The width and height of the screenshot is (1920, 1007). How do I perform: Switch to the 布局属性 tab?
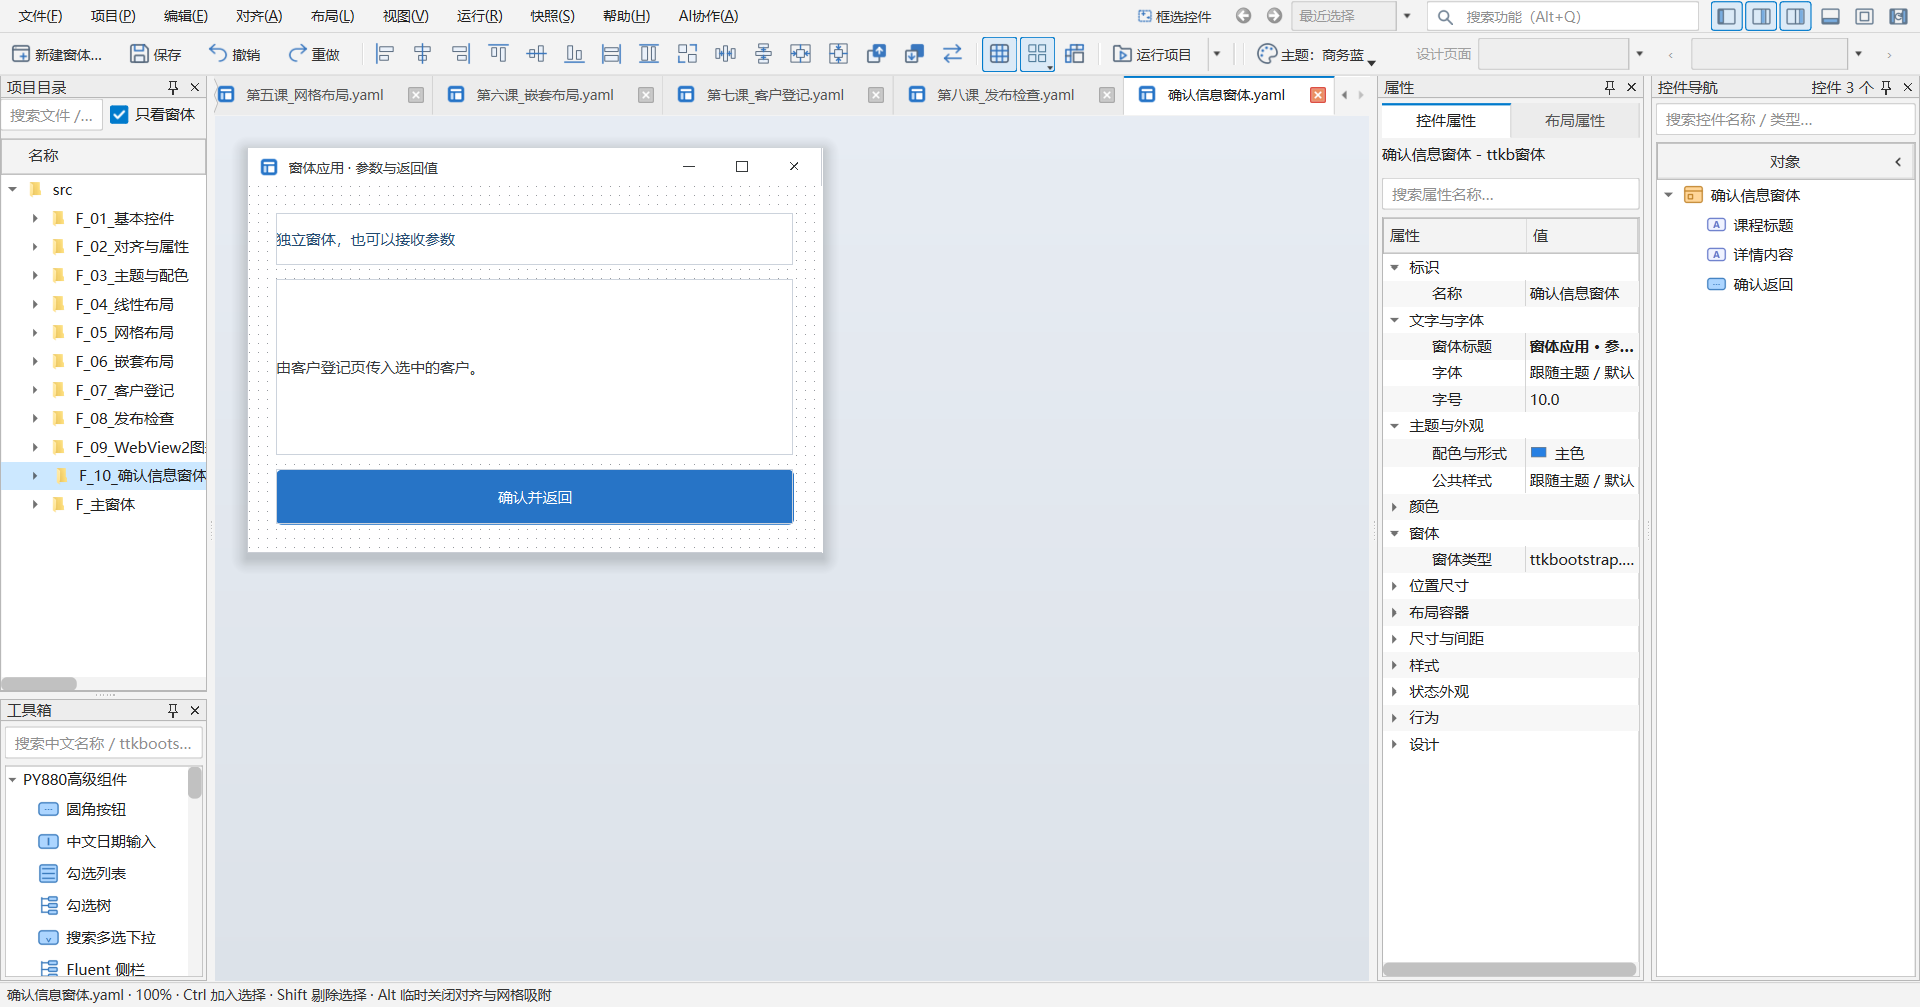click(1575, 121)
